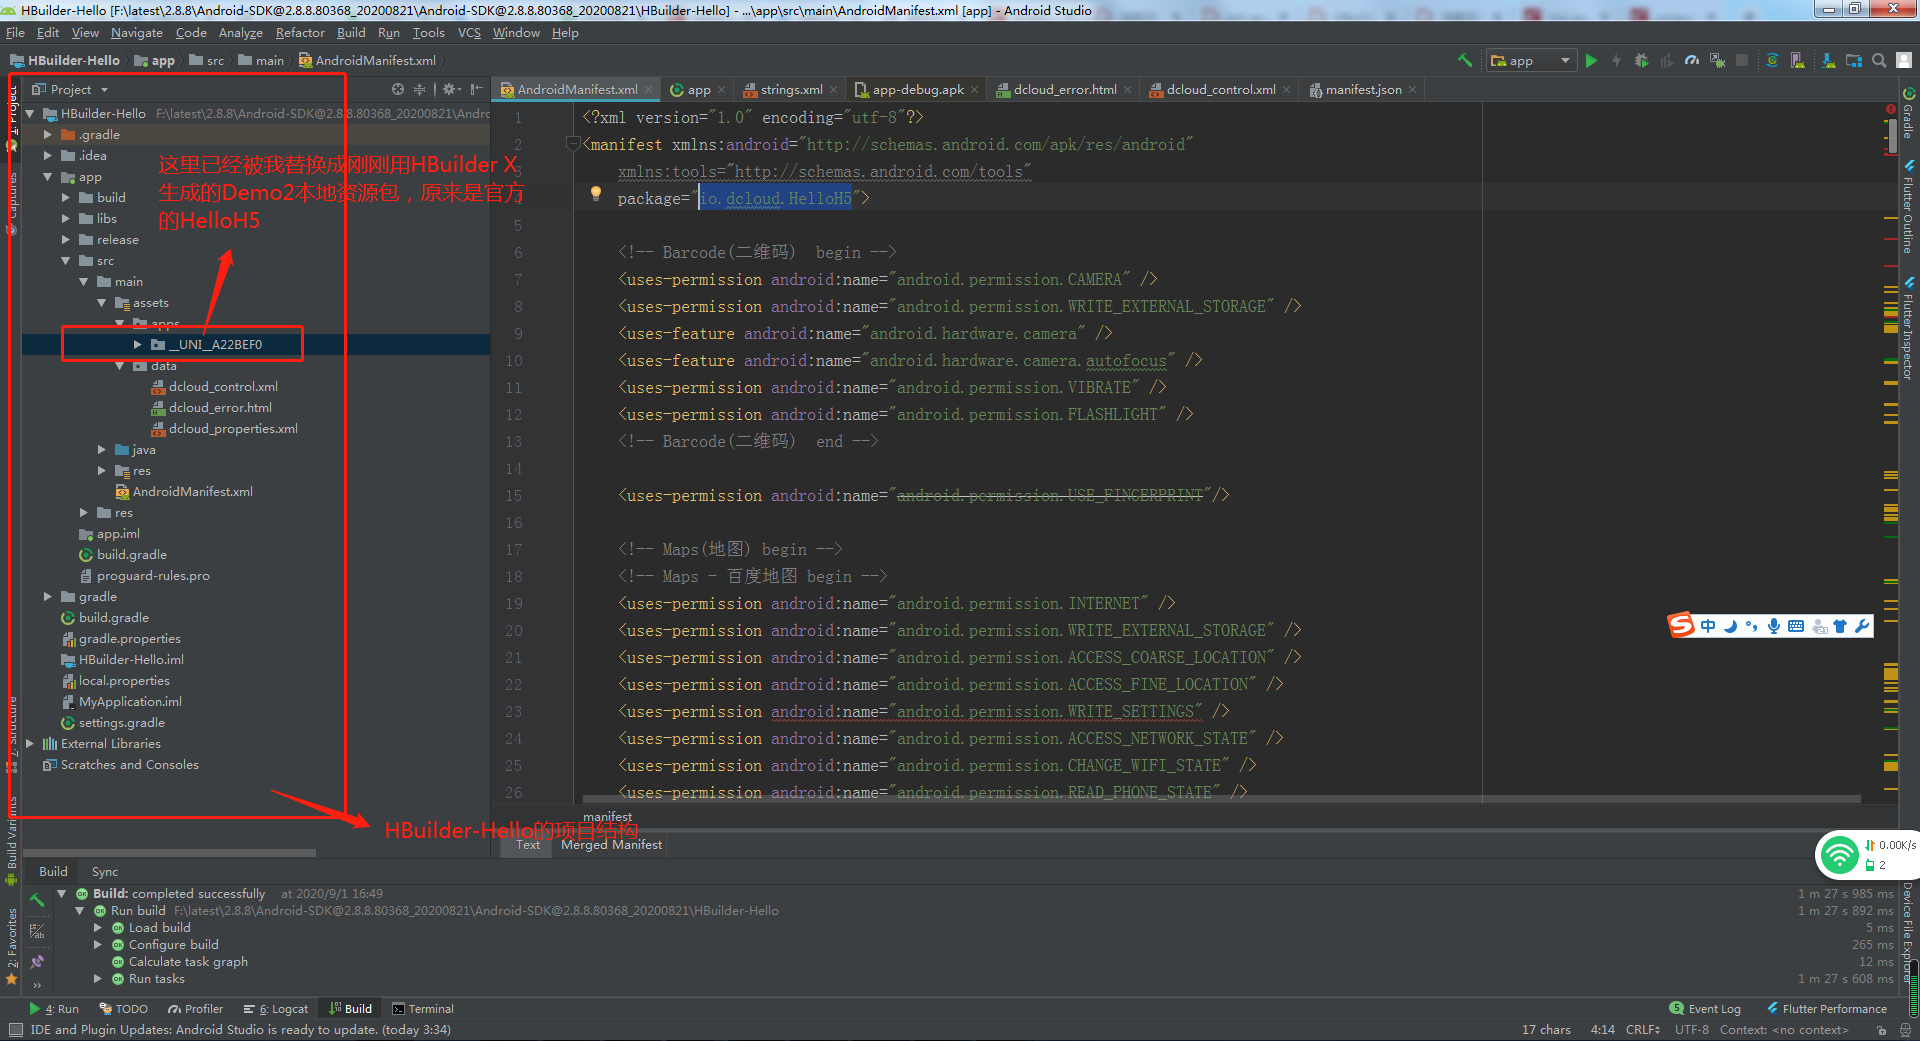Viewport: 1920px width, 1041px height.
Task: Toggle Sogou Chinese/English input mode
Action: (x=1708, y=626)
